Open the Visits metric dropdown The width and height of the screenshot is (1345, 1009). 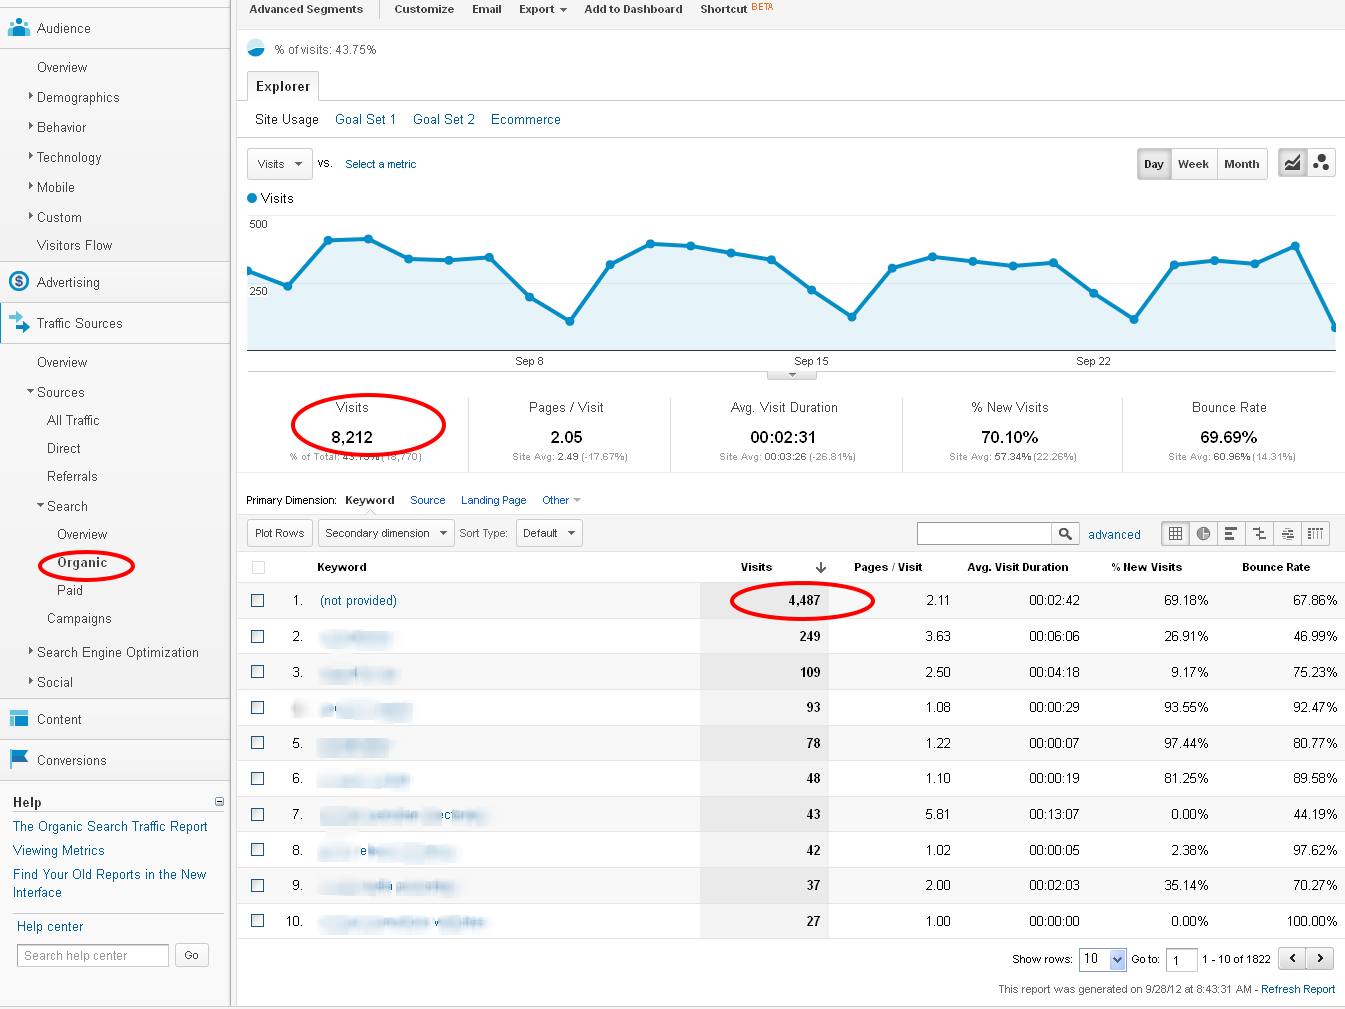click(279, 164)
